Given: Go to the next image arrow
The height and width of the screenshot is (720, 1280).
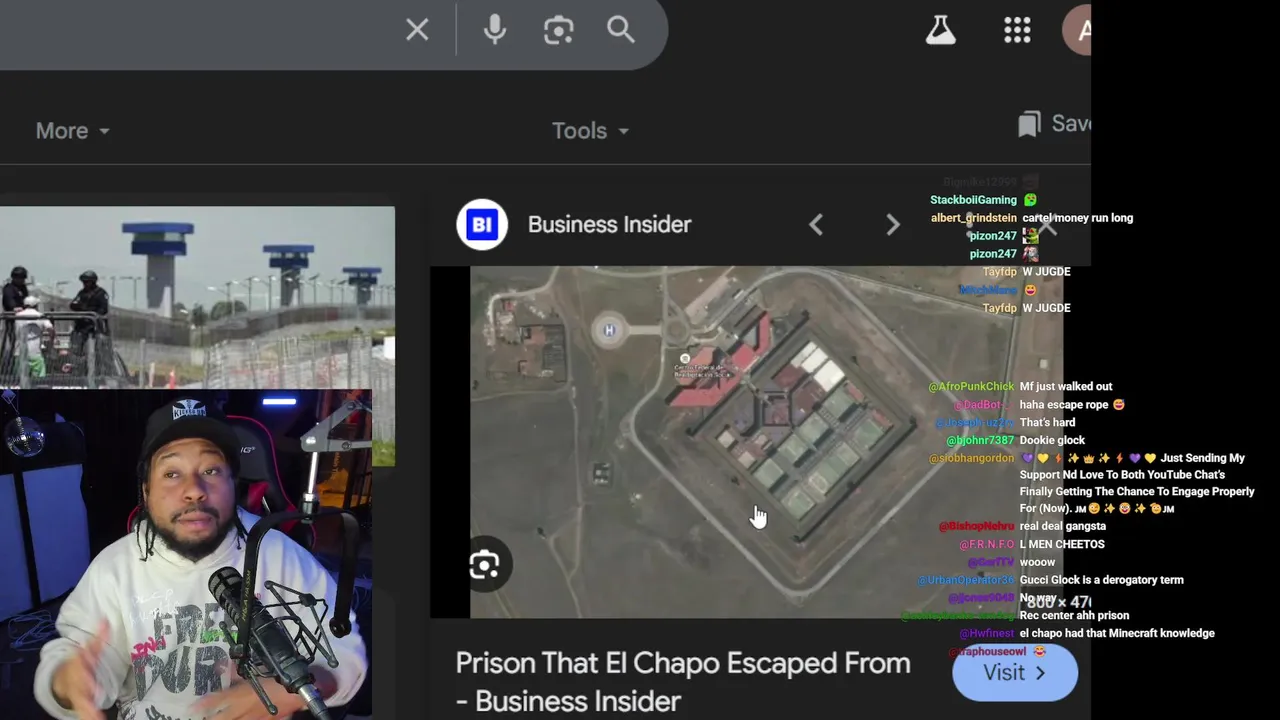Looking at the screenshot, I should [x=893, y=225].
